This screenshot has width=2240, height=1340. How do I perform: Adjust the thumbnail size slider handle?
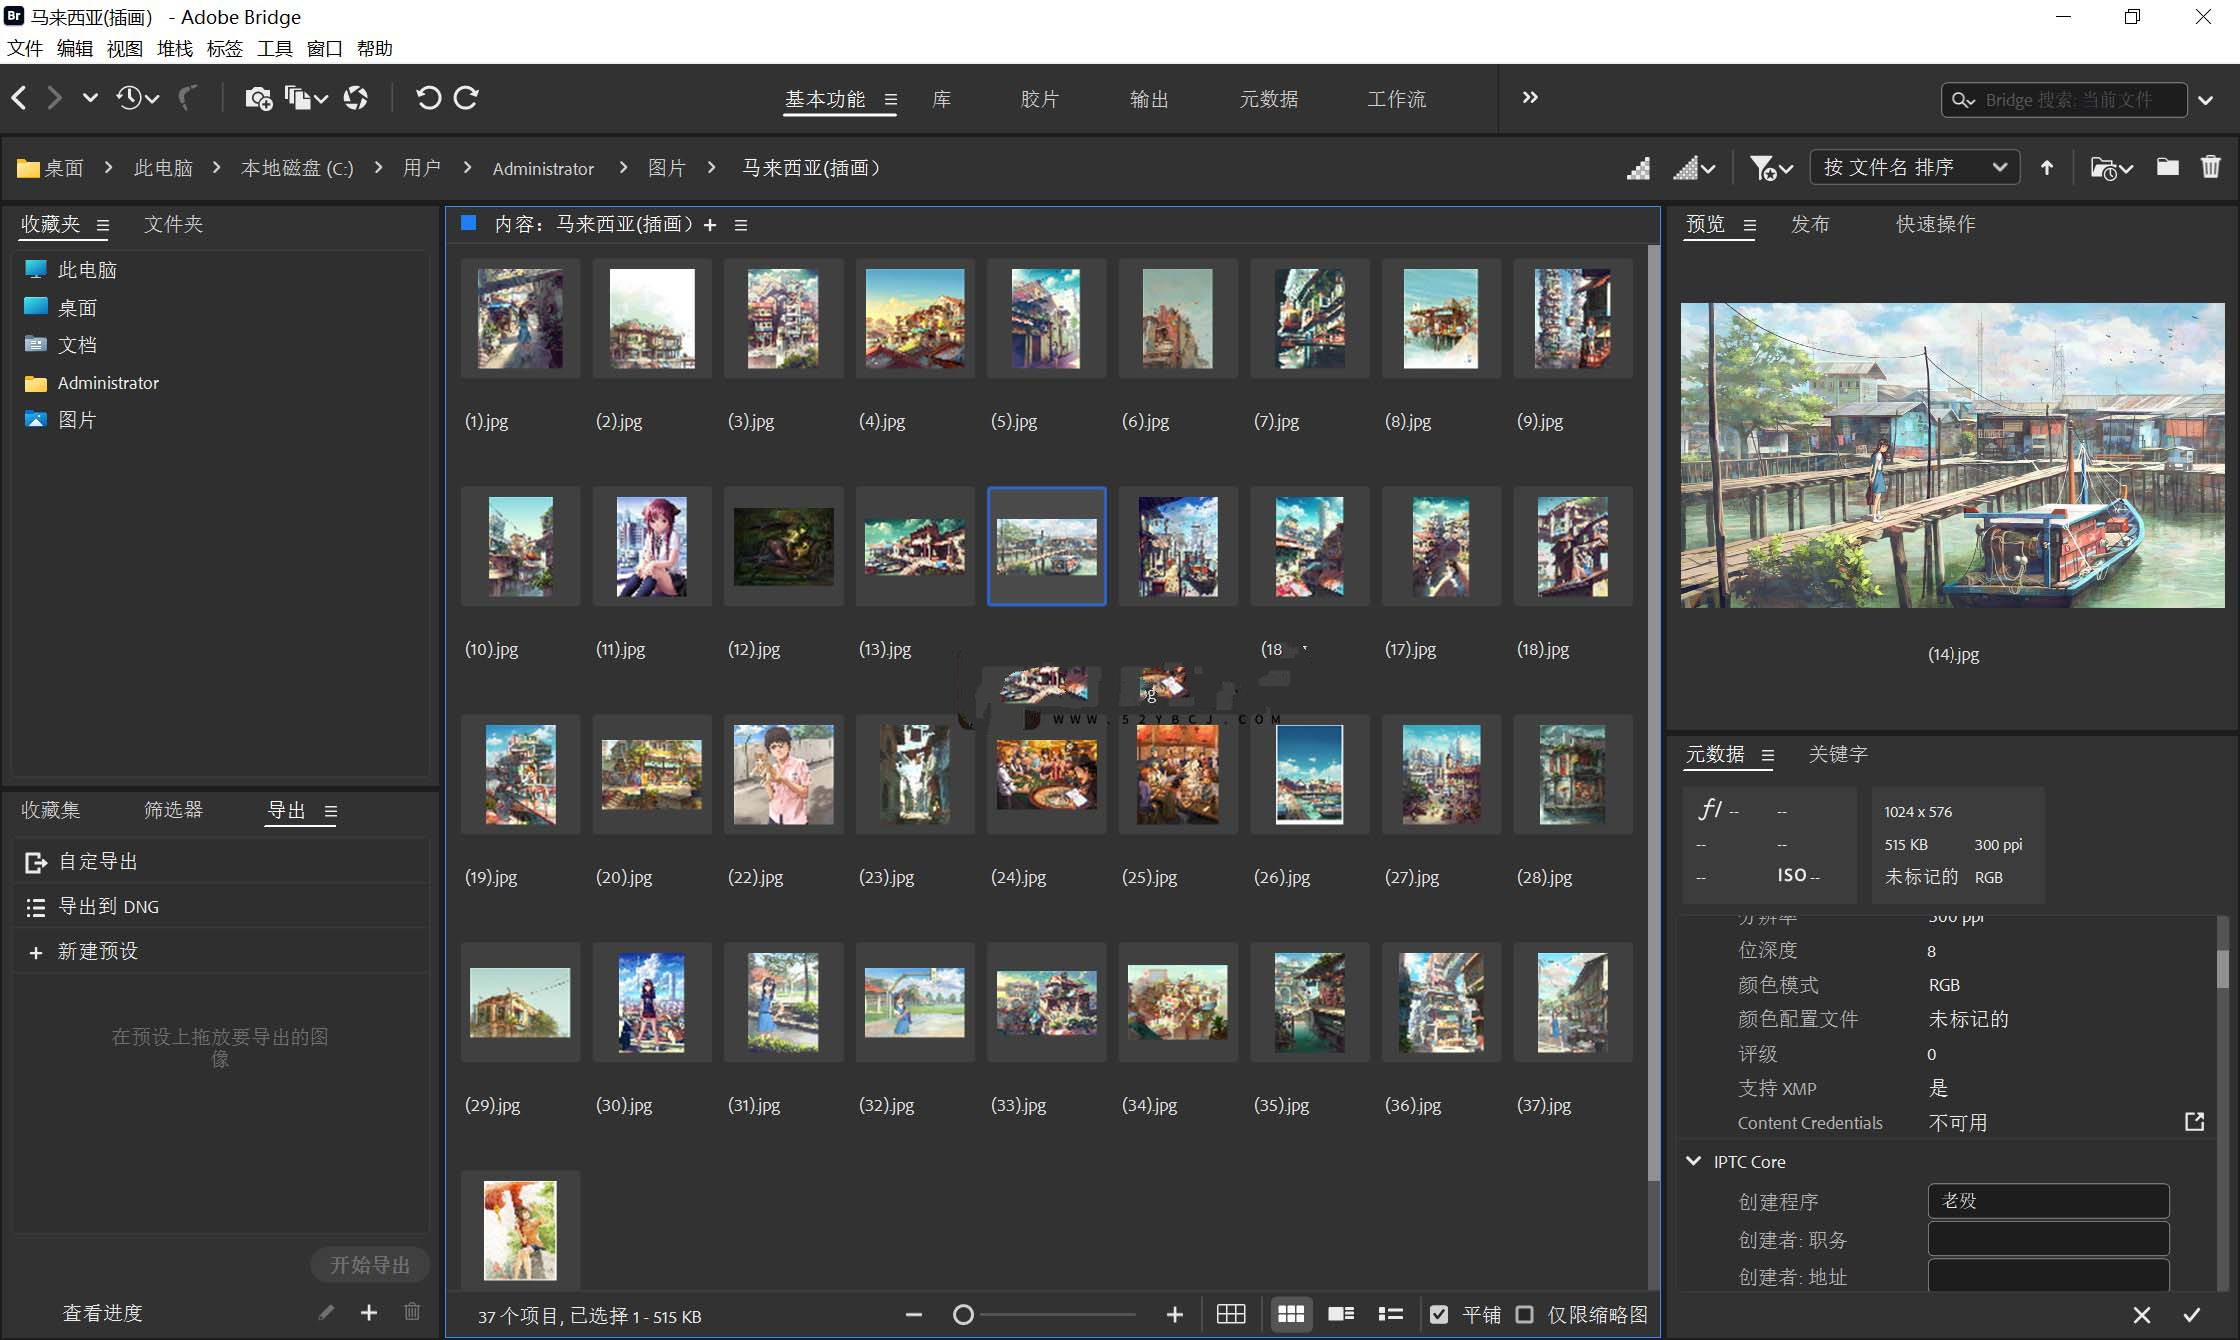(x=963, y=1315)
